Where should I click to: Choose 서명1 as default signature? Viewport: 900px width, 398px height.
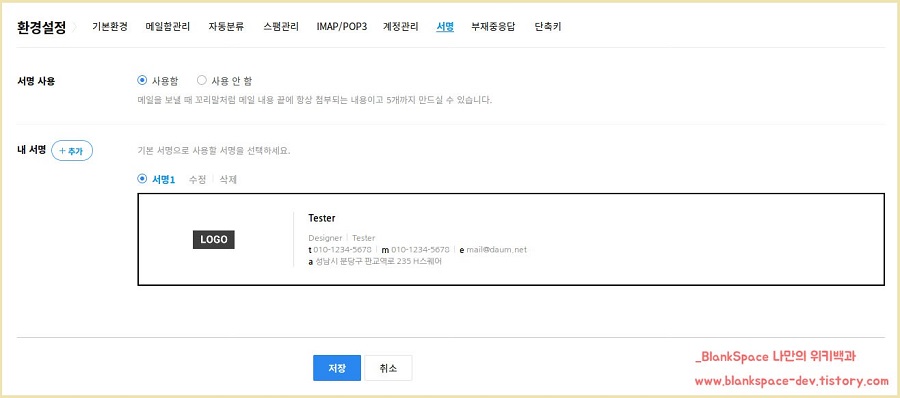[142, 179]
